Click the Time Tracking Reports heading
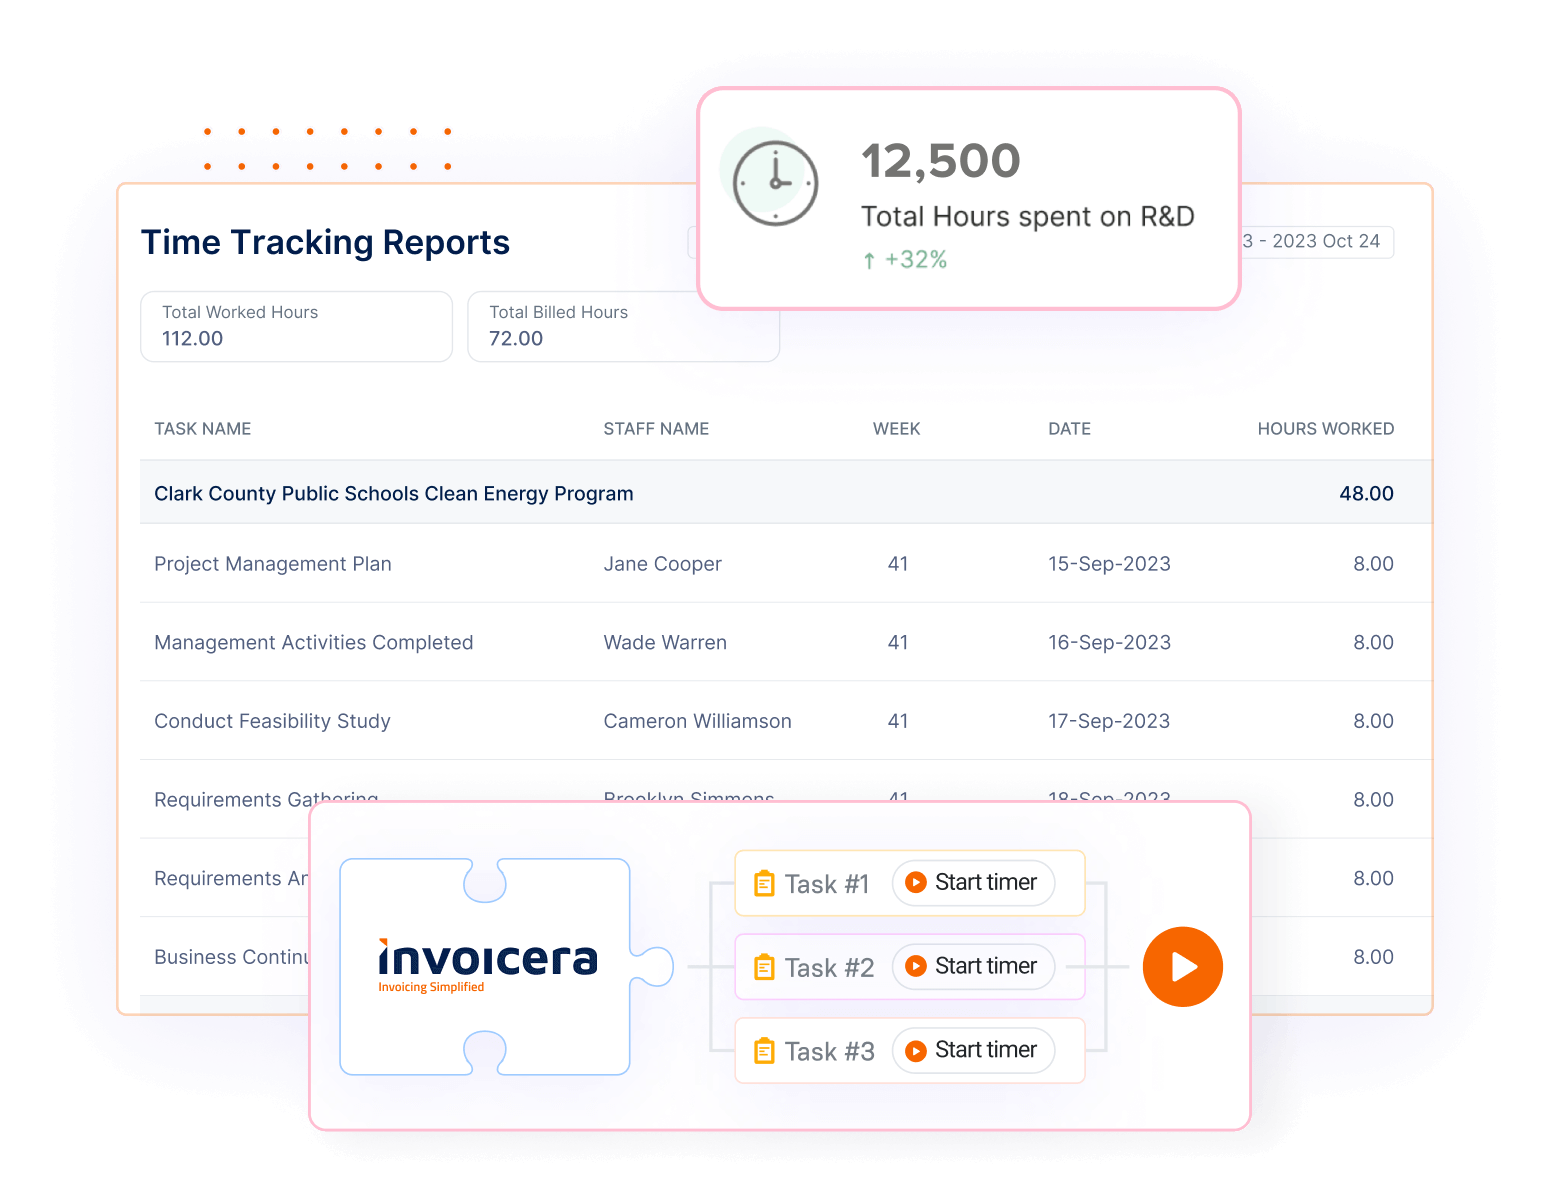 point(325,243)
